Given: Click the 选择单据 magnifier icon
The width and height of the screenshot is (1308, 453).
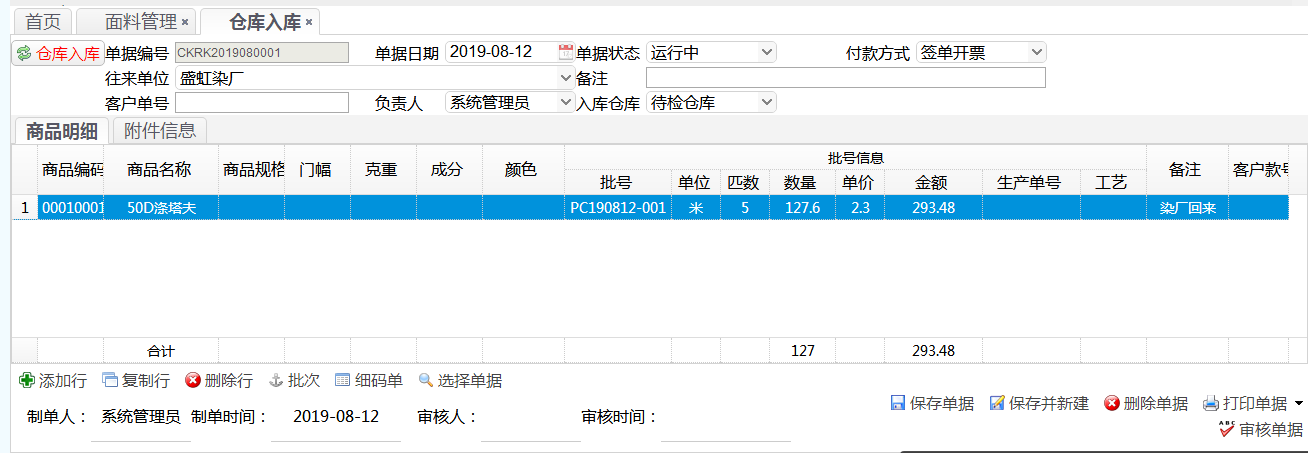Looking at the screenshot, I should 425,380.
